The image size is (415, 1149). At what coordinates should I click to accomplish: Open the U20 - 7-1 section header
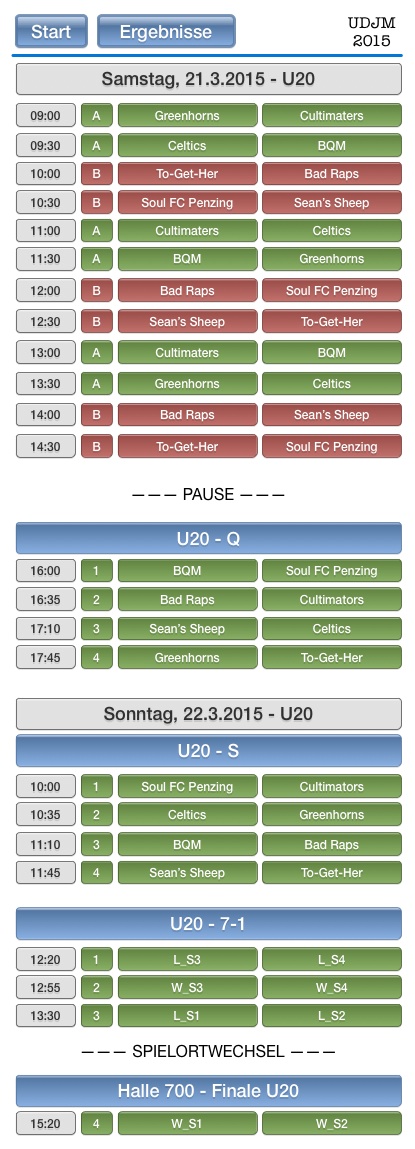[x=208, y=924]
